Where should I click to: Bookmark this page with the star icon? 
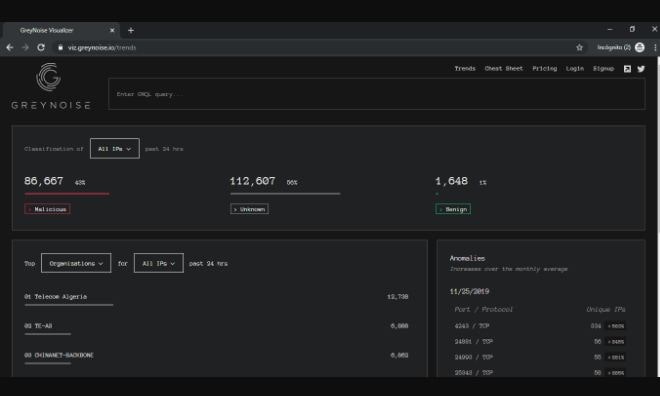click(579, 48)
